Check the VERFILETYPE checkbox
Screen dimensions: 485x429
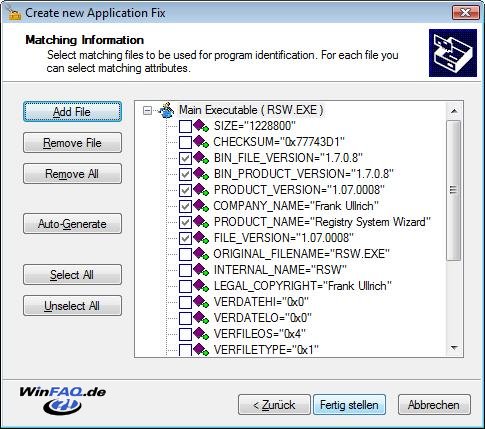(x=185, y=350)
